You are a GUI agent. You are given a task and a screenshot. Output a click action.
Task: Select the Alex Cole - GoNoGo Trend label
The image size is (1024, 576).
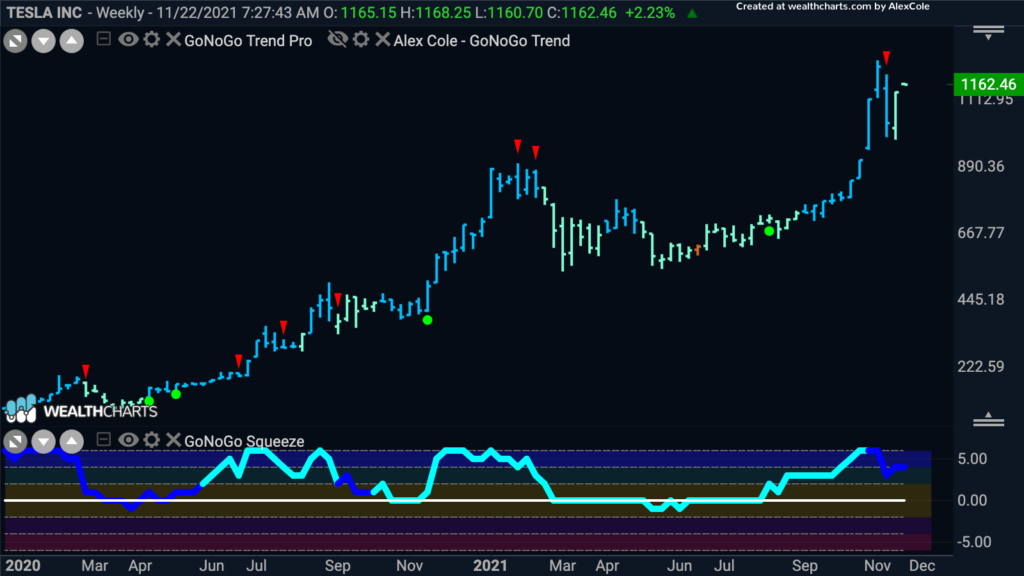[482, 40]
